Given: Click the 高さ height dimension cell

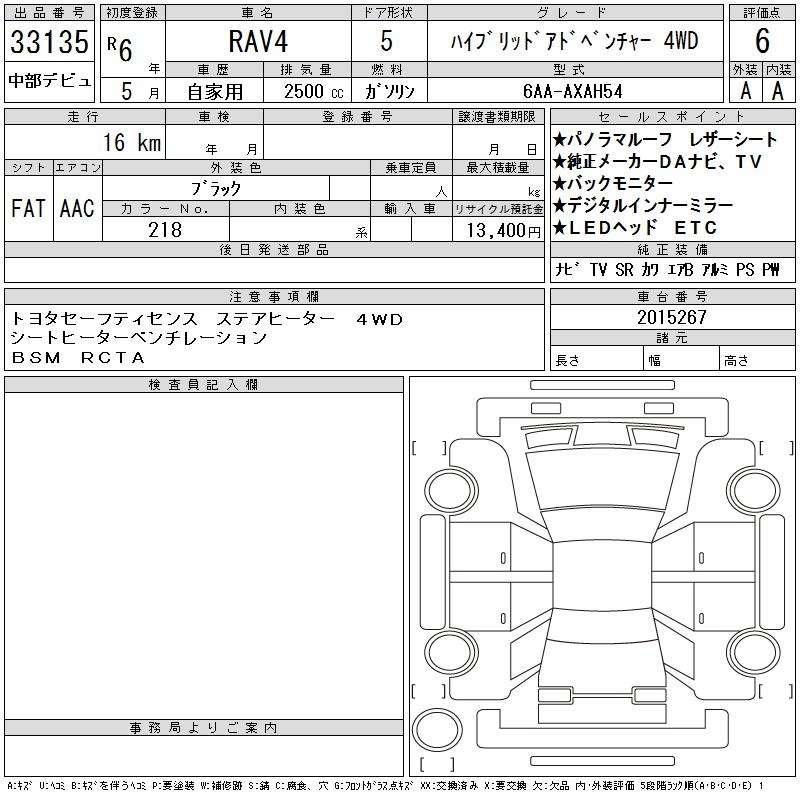Looking at the screenshot, I should pyautogui.click(x=757, y=358).
